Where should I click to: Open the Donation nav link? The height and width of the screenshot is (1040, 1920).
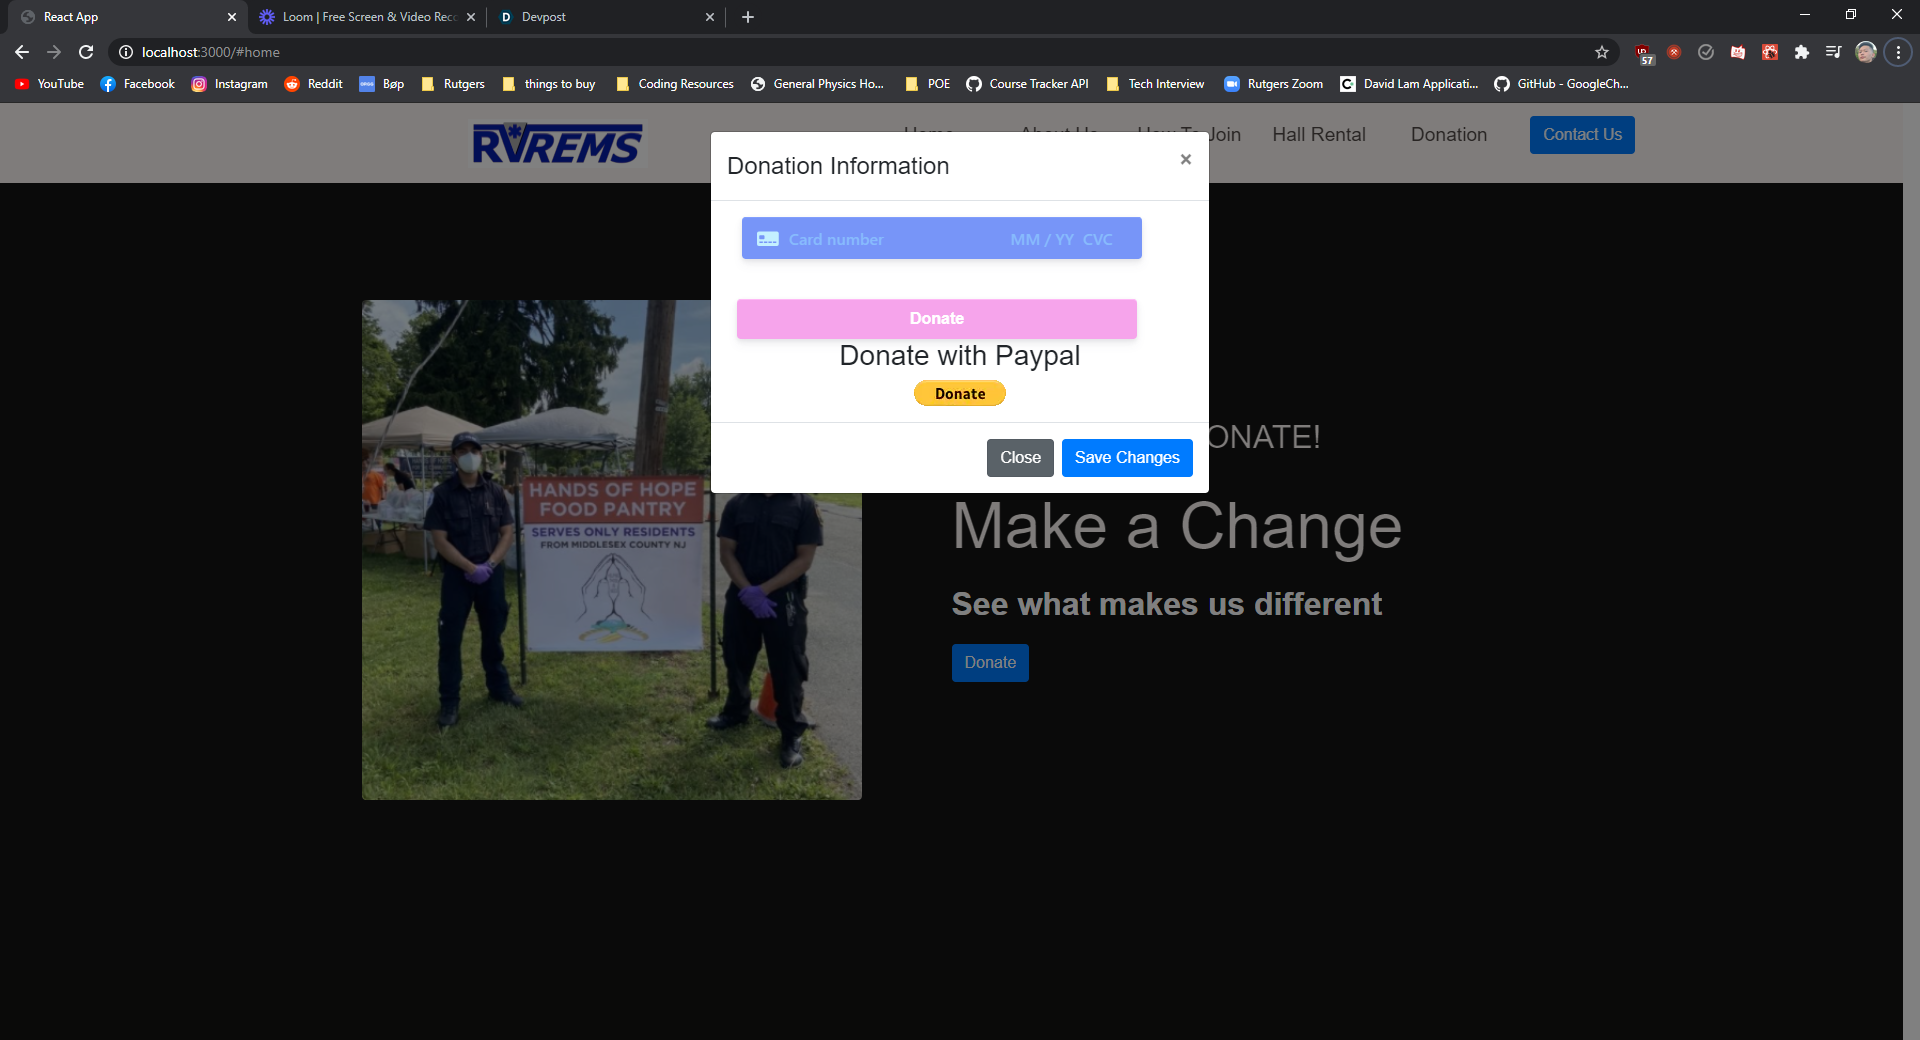coord(1448,135)
